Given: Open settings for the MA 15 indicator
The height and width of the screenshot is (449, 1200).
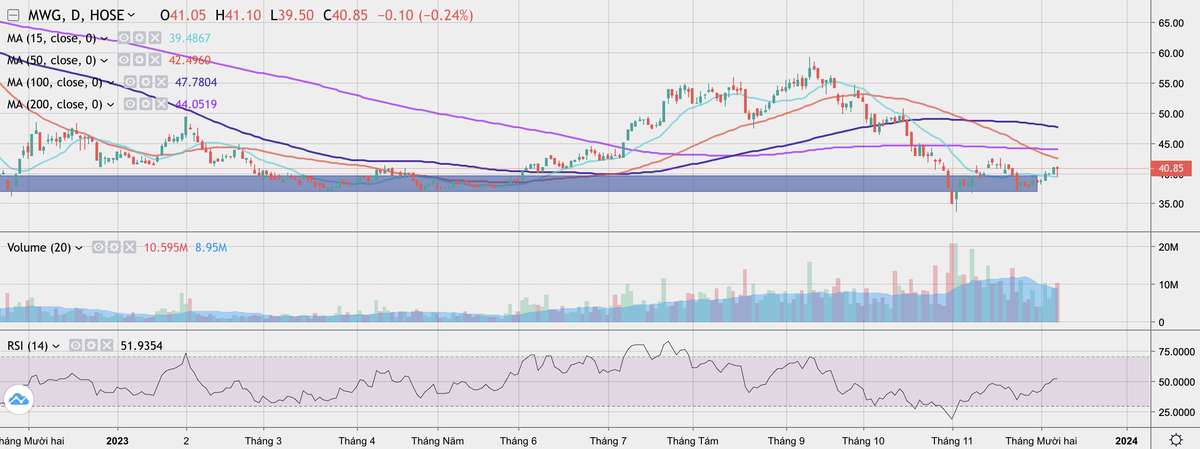Looking at the screenshot, I should pyautogui.click(x=141, y=37).
